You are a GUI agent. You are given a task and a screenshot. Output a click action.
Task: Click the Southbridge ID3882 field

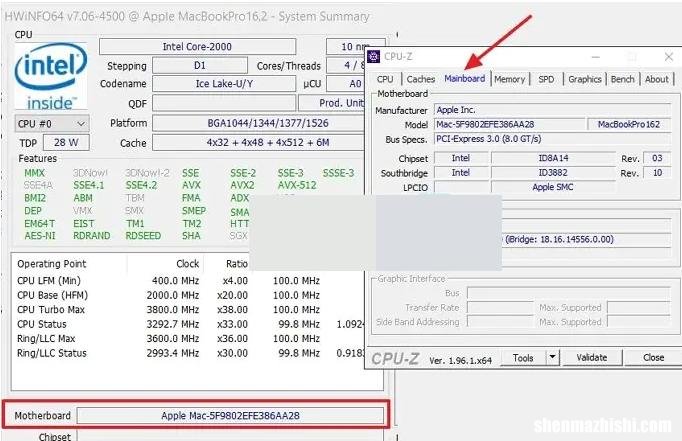(553, 173)
